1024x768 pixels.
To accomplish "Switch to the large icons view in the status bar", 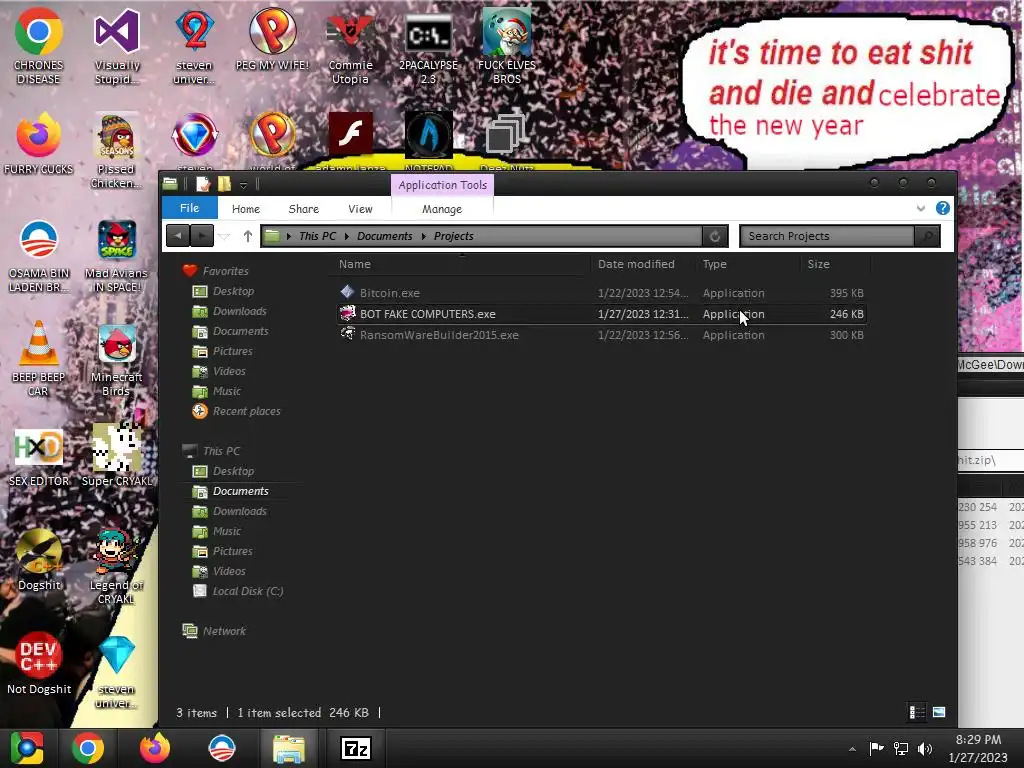I will tap(939, 712).
